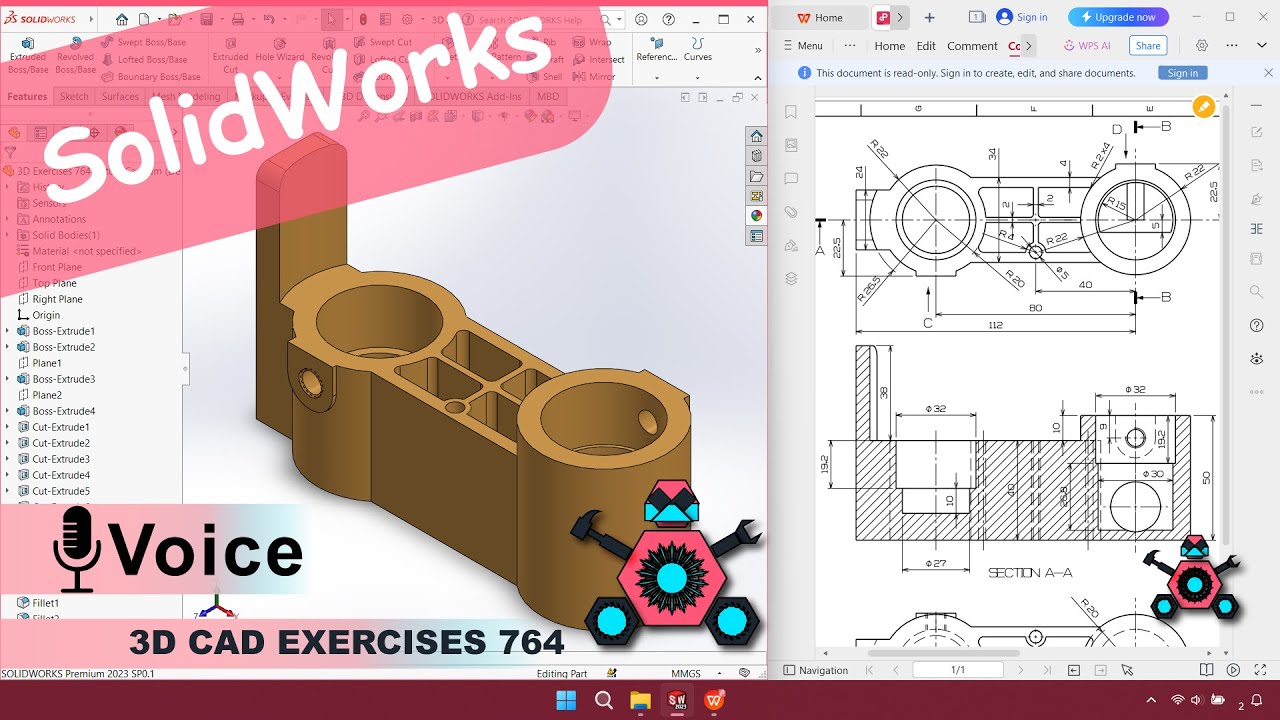The height and width of the screenshot is (720, 1280).
Task: Click the Sign in link beside avatar
Action: point(1032,17)
